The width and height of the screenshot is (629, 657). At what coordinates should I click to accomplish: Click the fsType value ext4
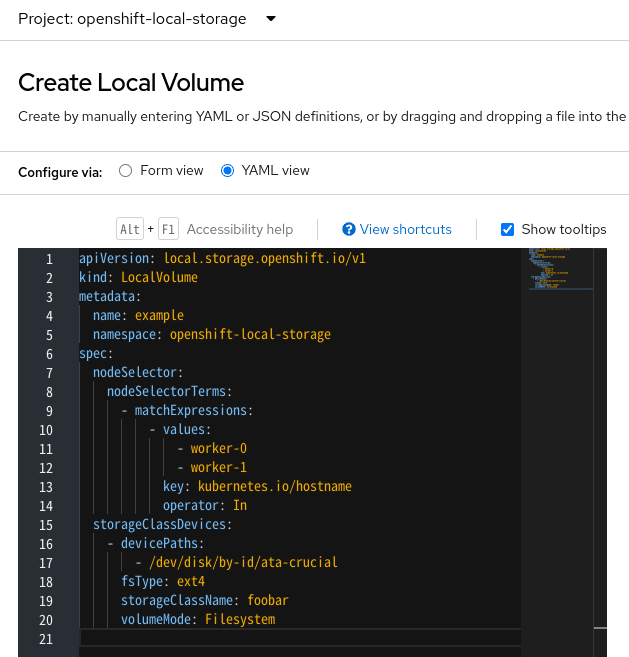coord(191,582)
